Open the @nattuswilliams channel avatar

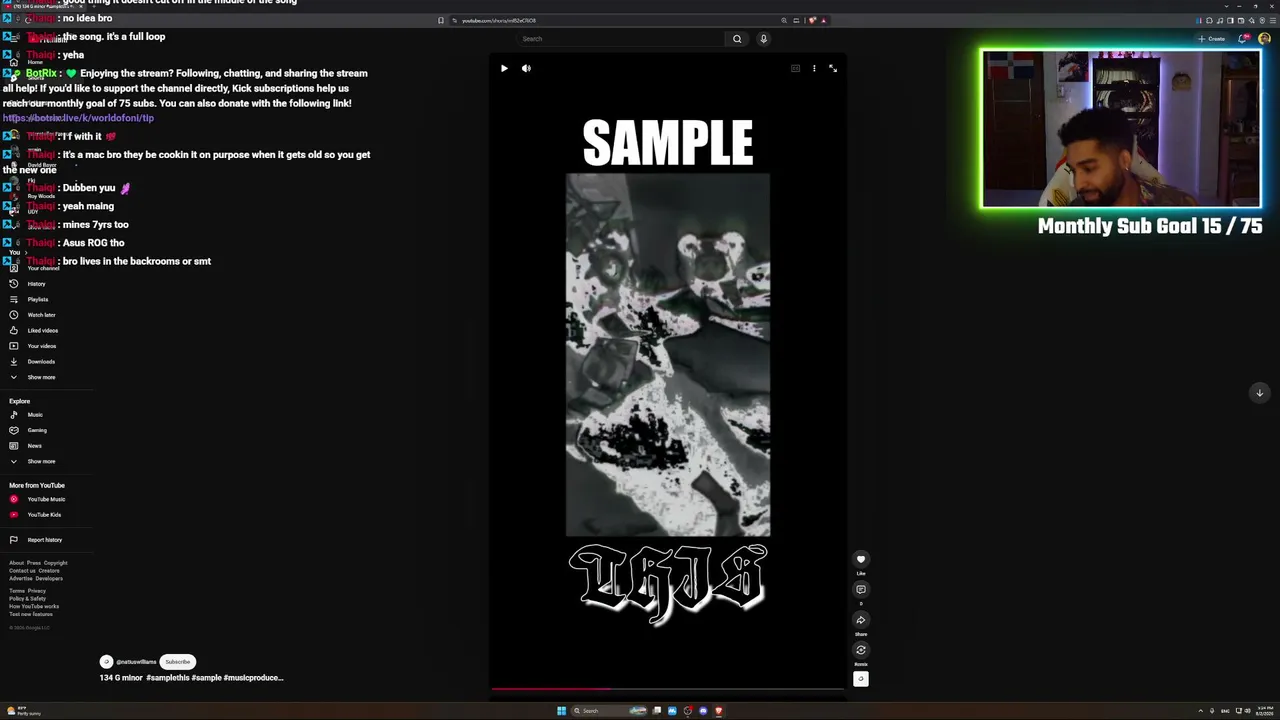click(x=106, y=662)
